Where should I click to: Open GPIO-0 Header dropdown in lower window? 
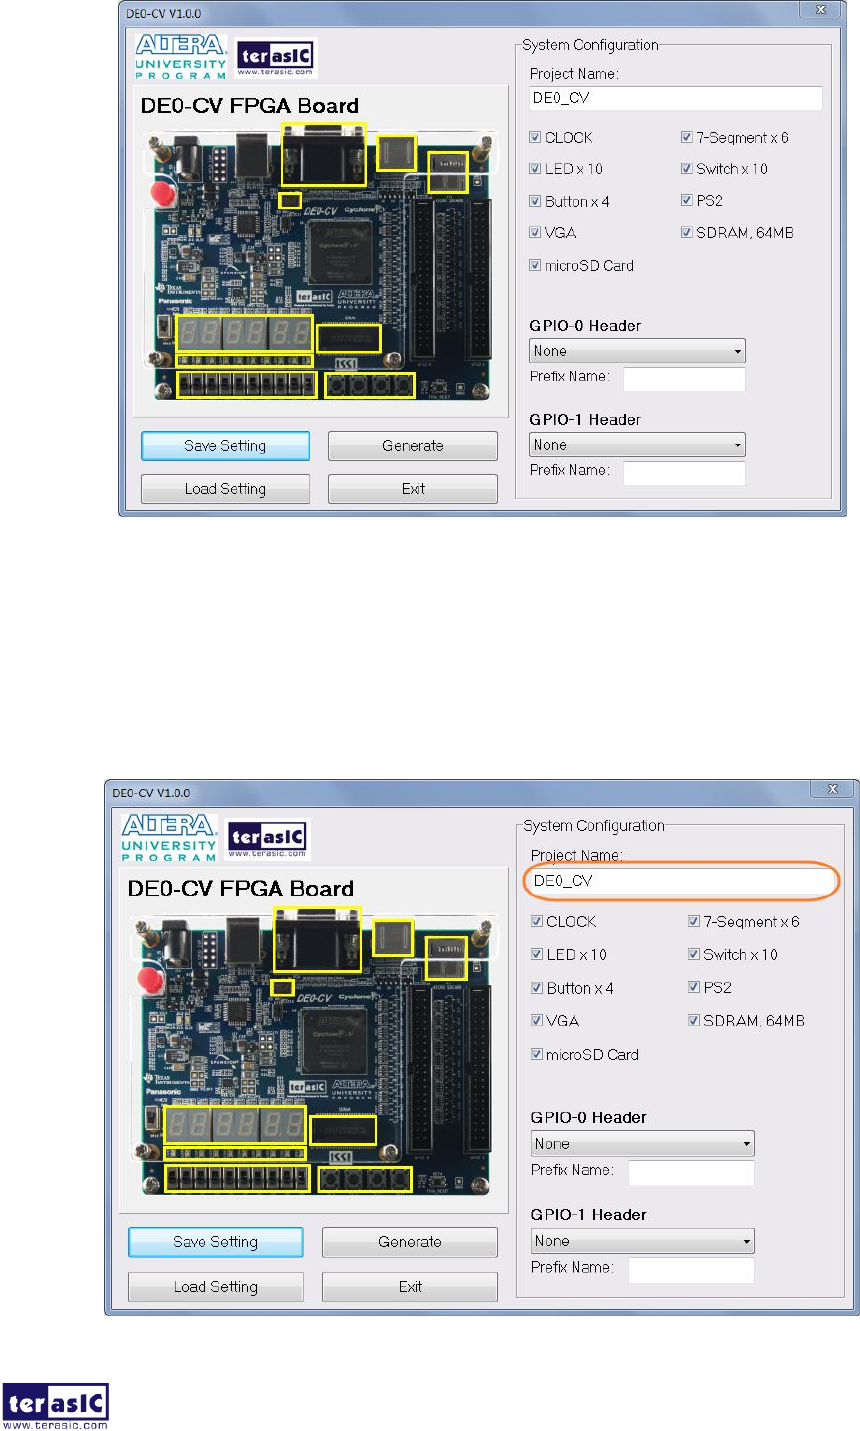tap(643, 1143)
